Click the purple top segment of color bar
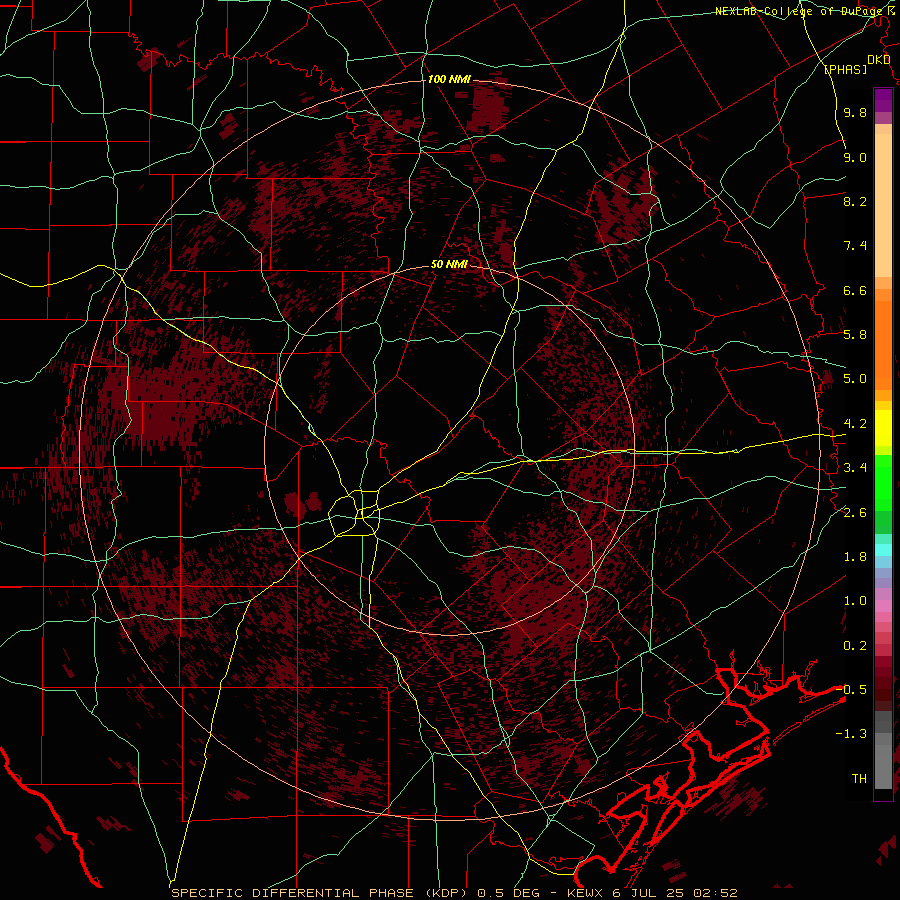Image resolution: width=900 pixels, height=900 pixels. (883, 100)
